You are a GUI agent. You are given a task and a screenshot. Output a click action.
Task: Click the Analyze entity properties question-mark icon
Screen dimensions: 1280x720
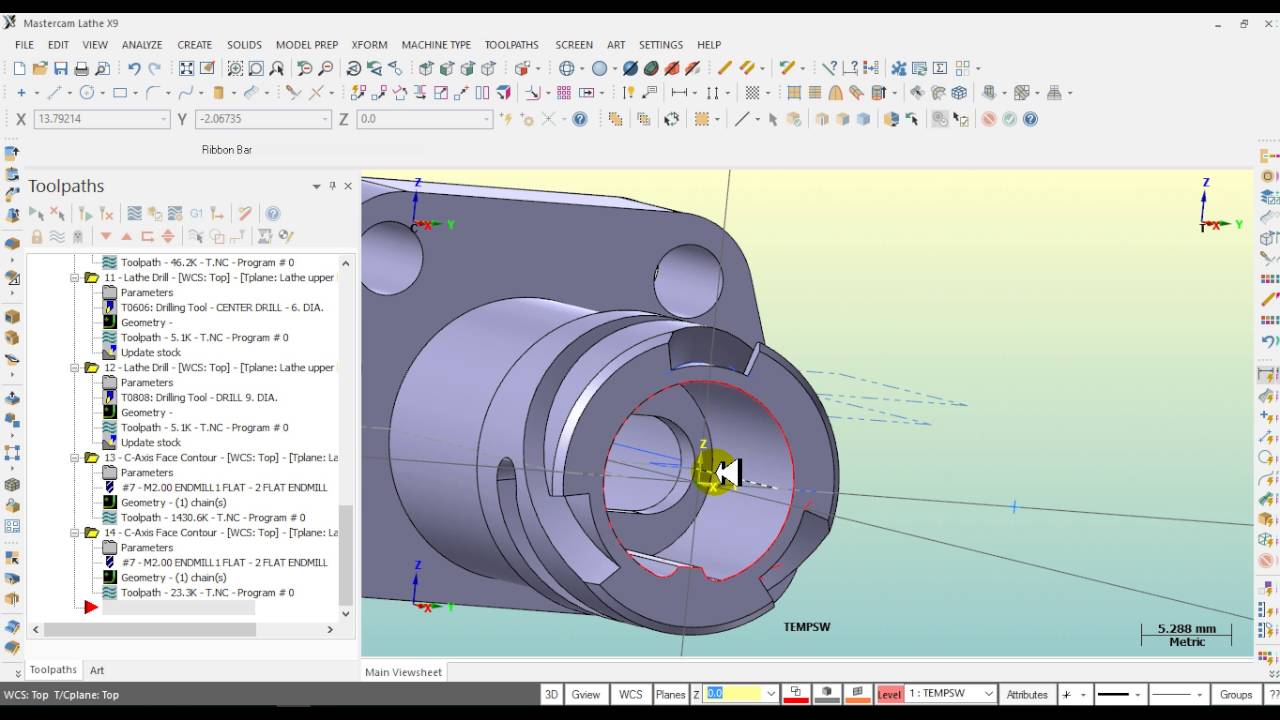click(829, 69)
